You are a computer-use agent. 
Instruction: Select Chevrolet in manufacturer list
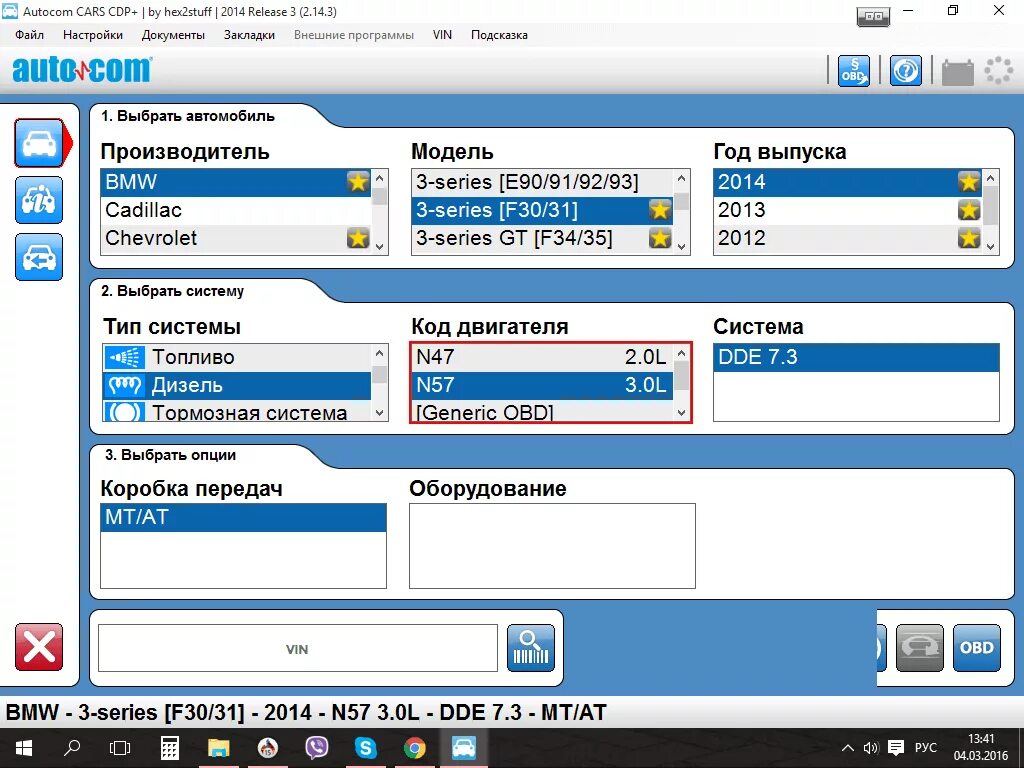[236, 238]
